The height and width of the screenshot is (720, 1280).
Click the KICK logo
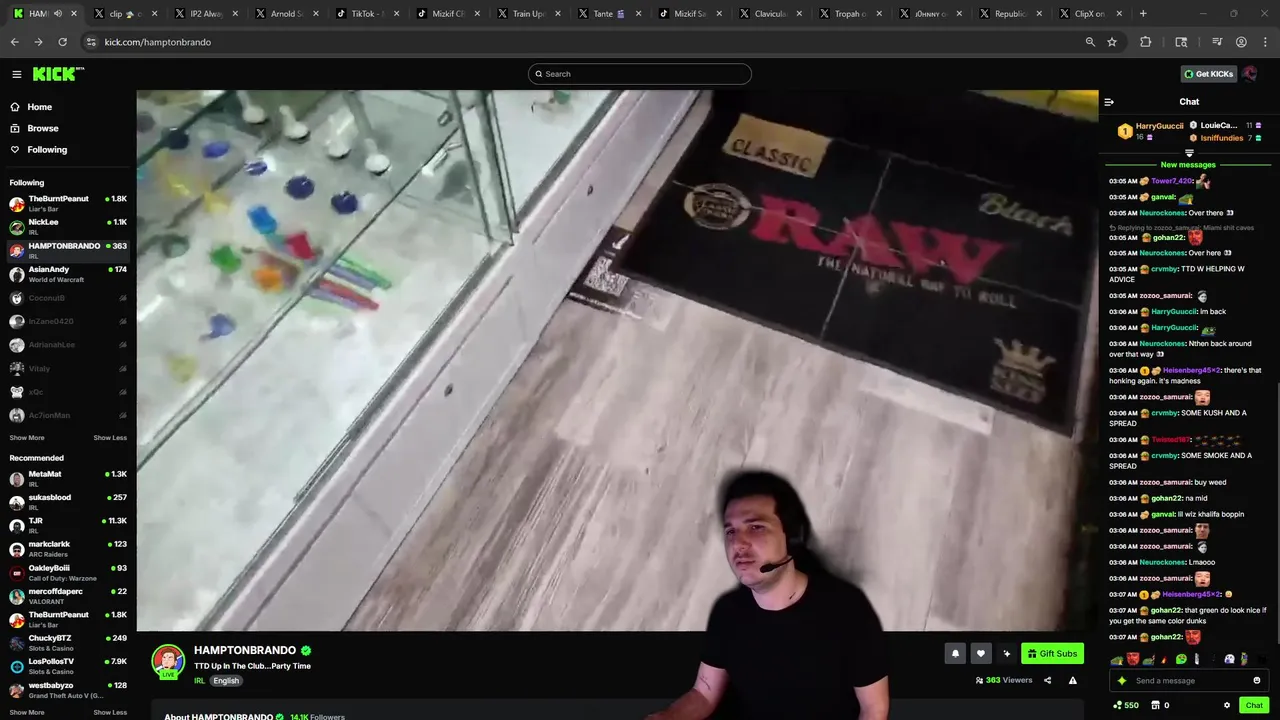pos(58,74)
